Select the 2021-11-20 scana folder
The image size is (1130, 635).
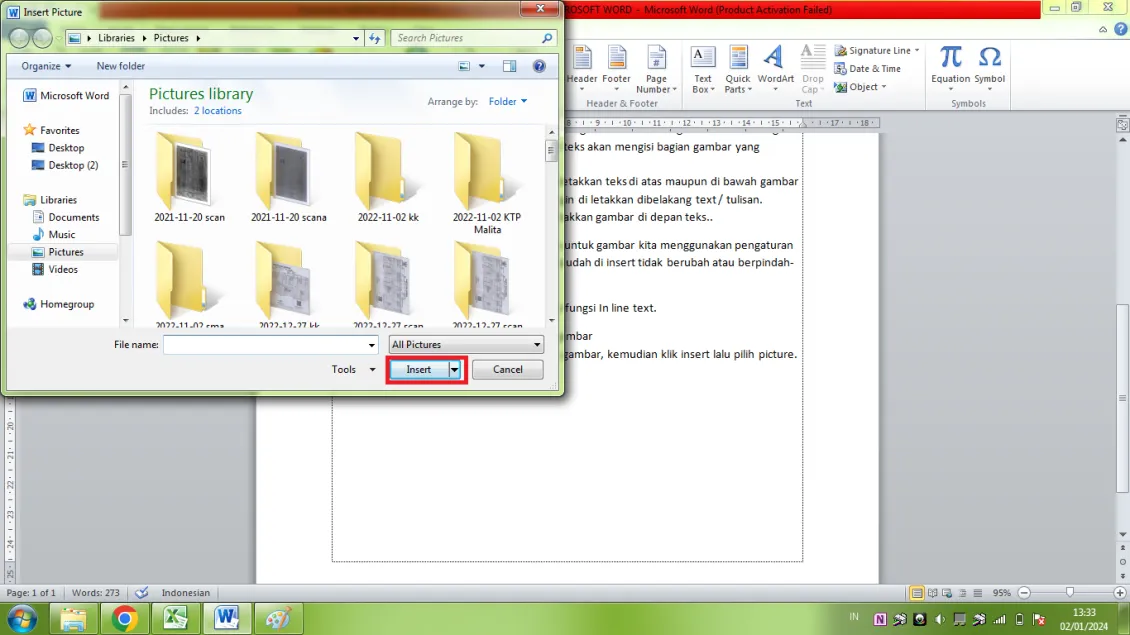[288, 177]
